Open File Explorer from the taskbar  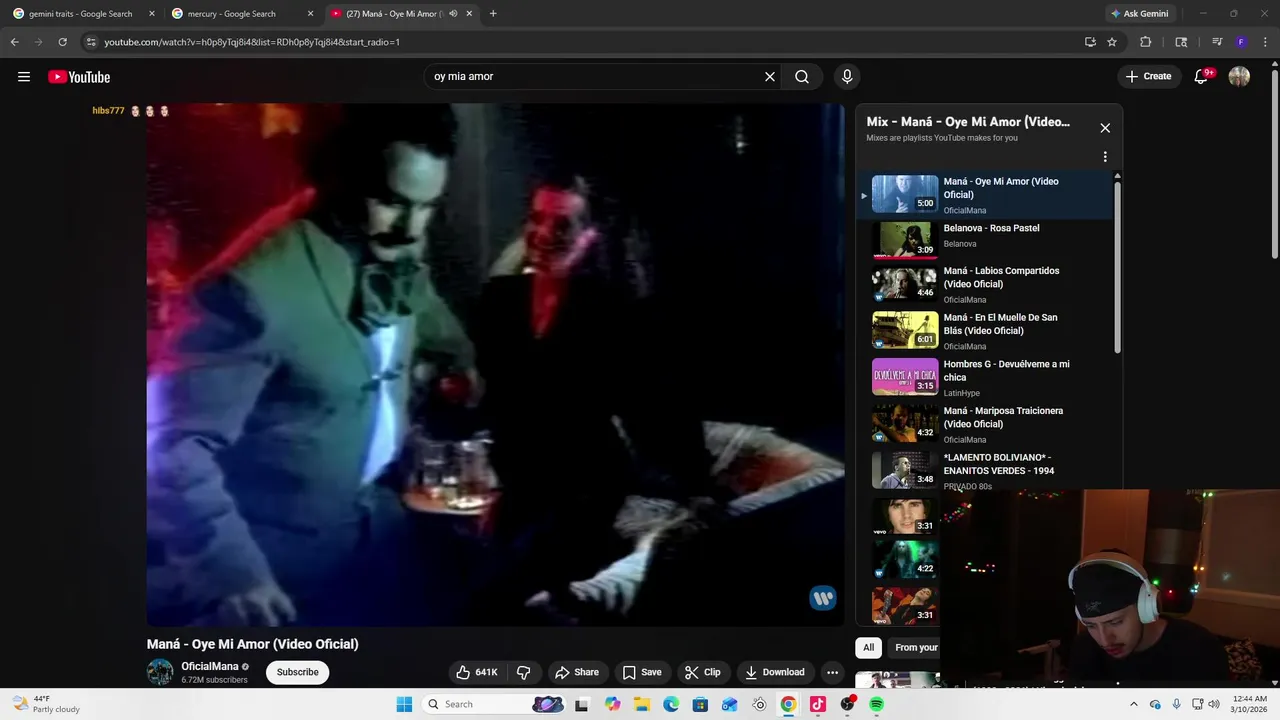point(641,704)
